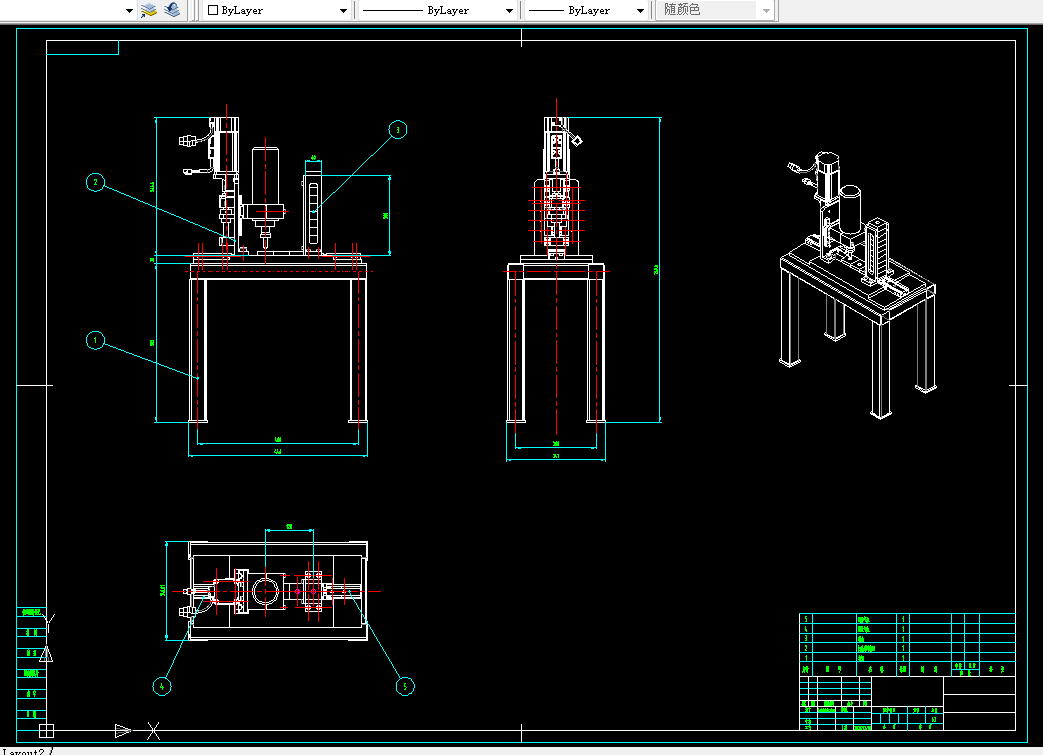Select part balloon number 1
Image resolution: width=1043 pixels, height=755 pixels.
(95, 341)
